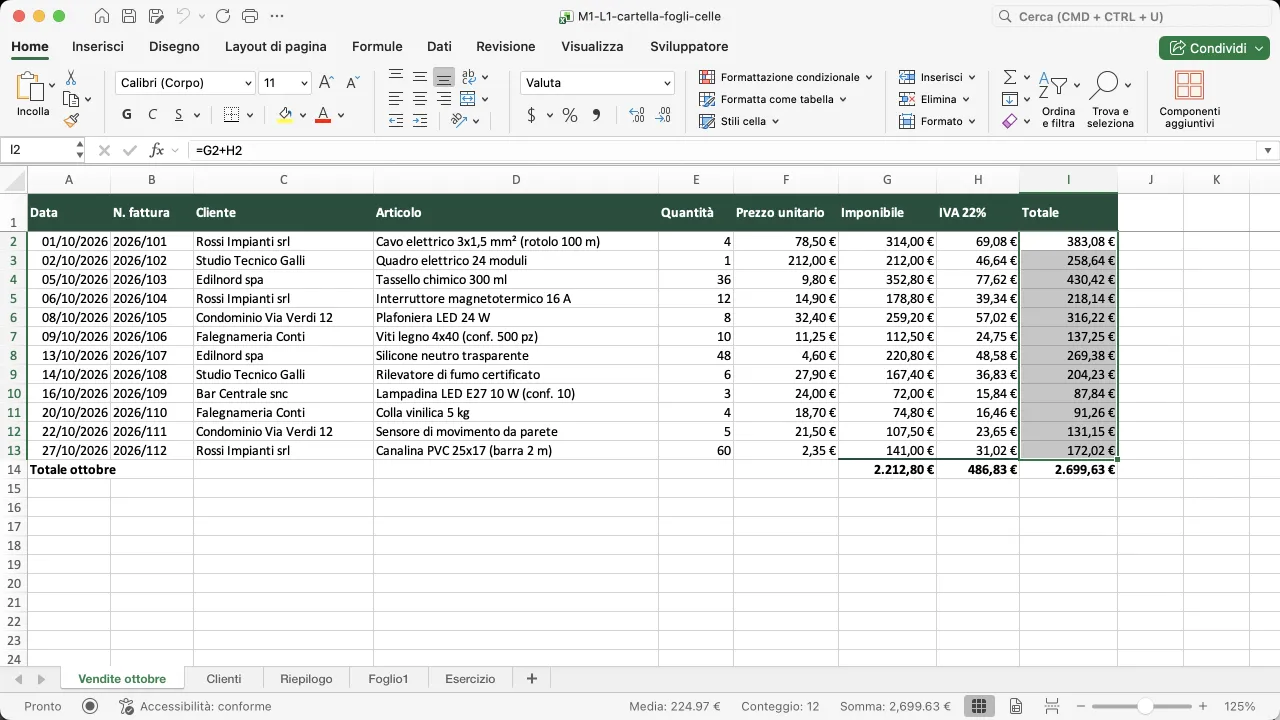Toggle underline S formatting

179,115
